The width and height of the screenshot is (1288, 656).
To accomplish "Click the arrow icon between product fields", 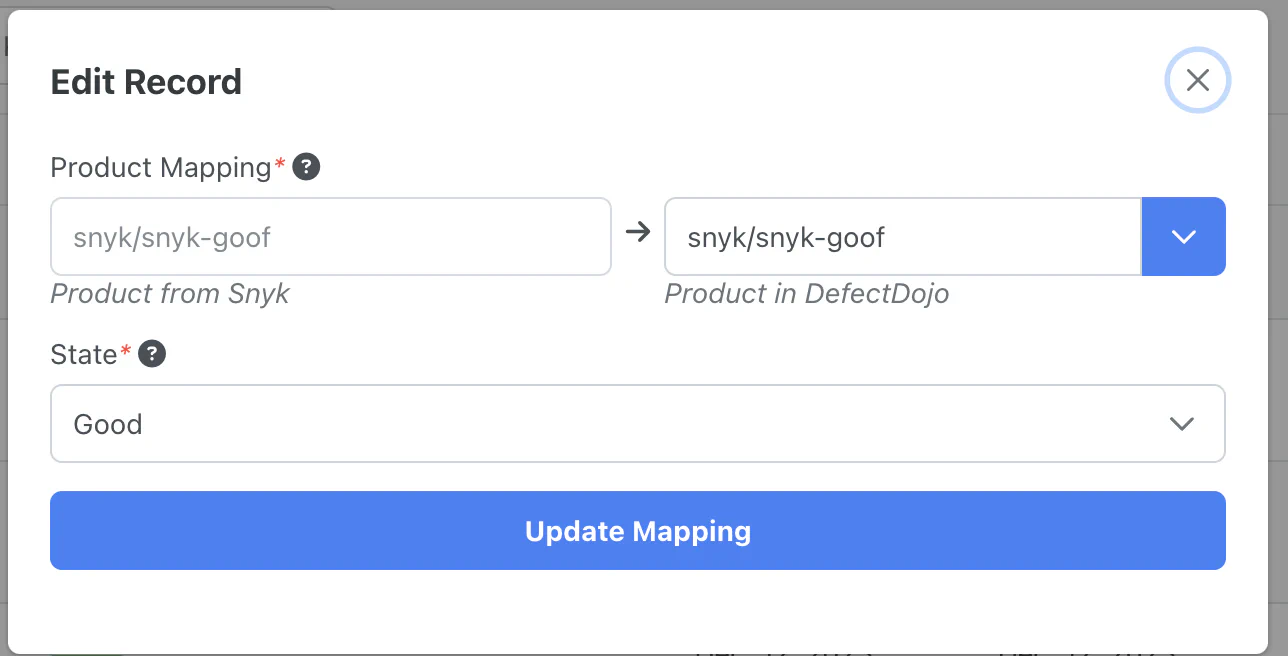I will pos(637,233).
